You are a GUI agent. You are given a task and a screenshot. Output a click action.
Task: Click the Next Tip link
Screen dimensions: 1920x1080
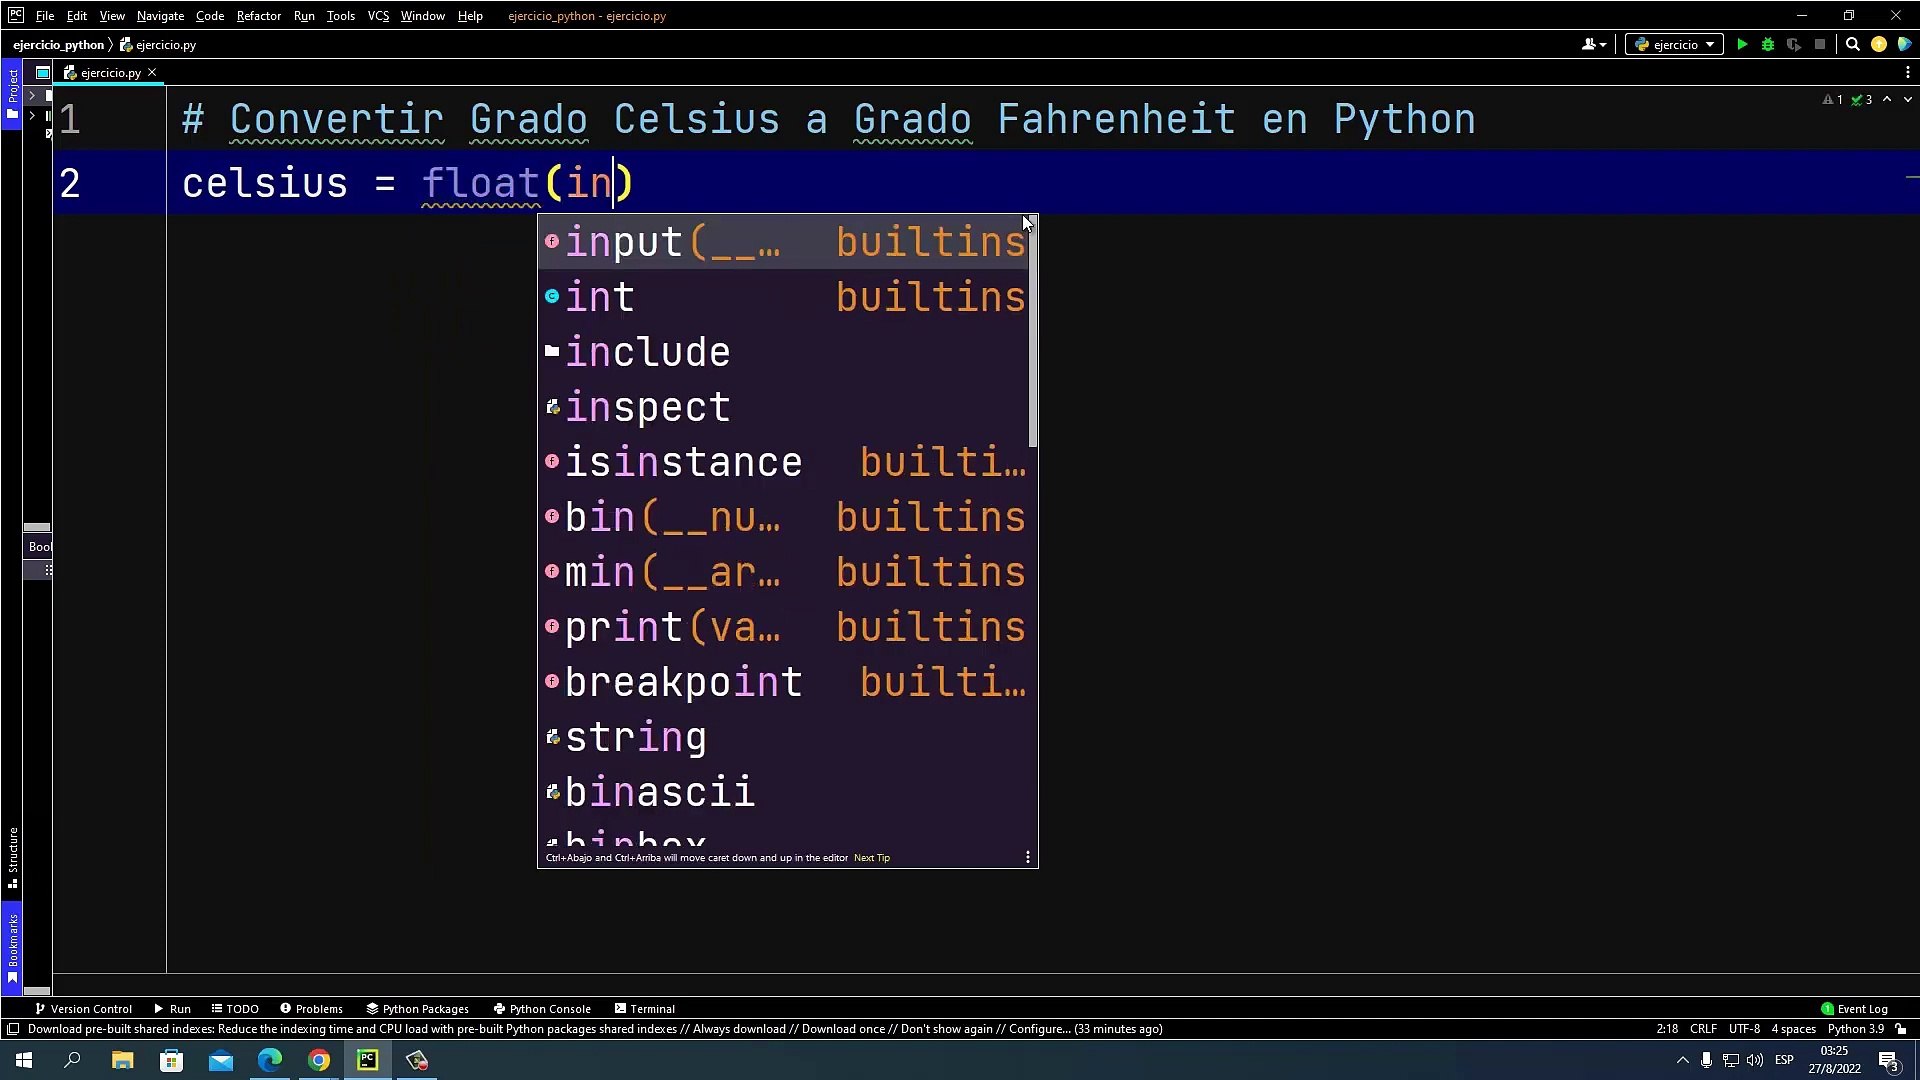(871, 857)
